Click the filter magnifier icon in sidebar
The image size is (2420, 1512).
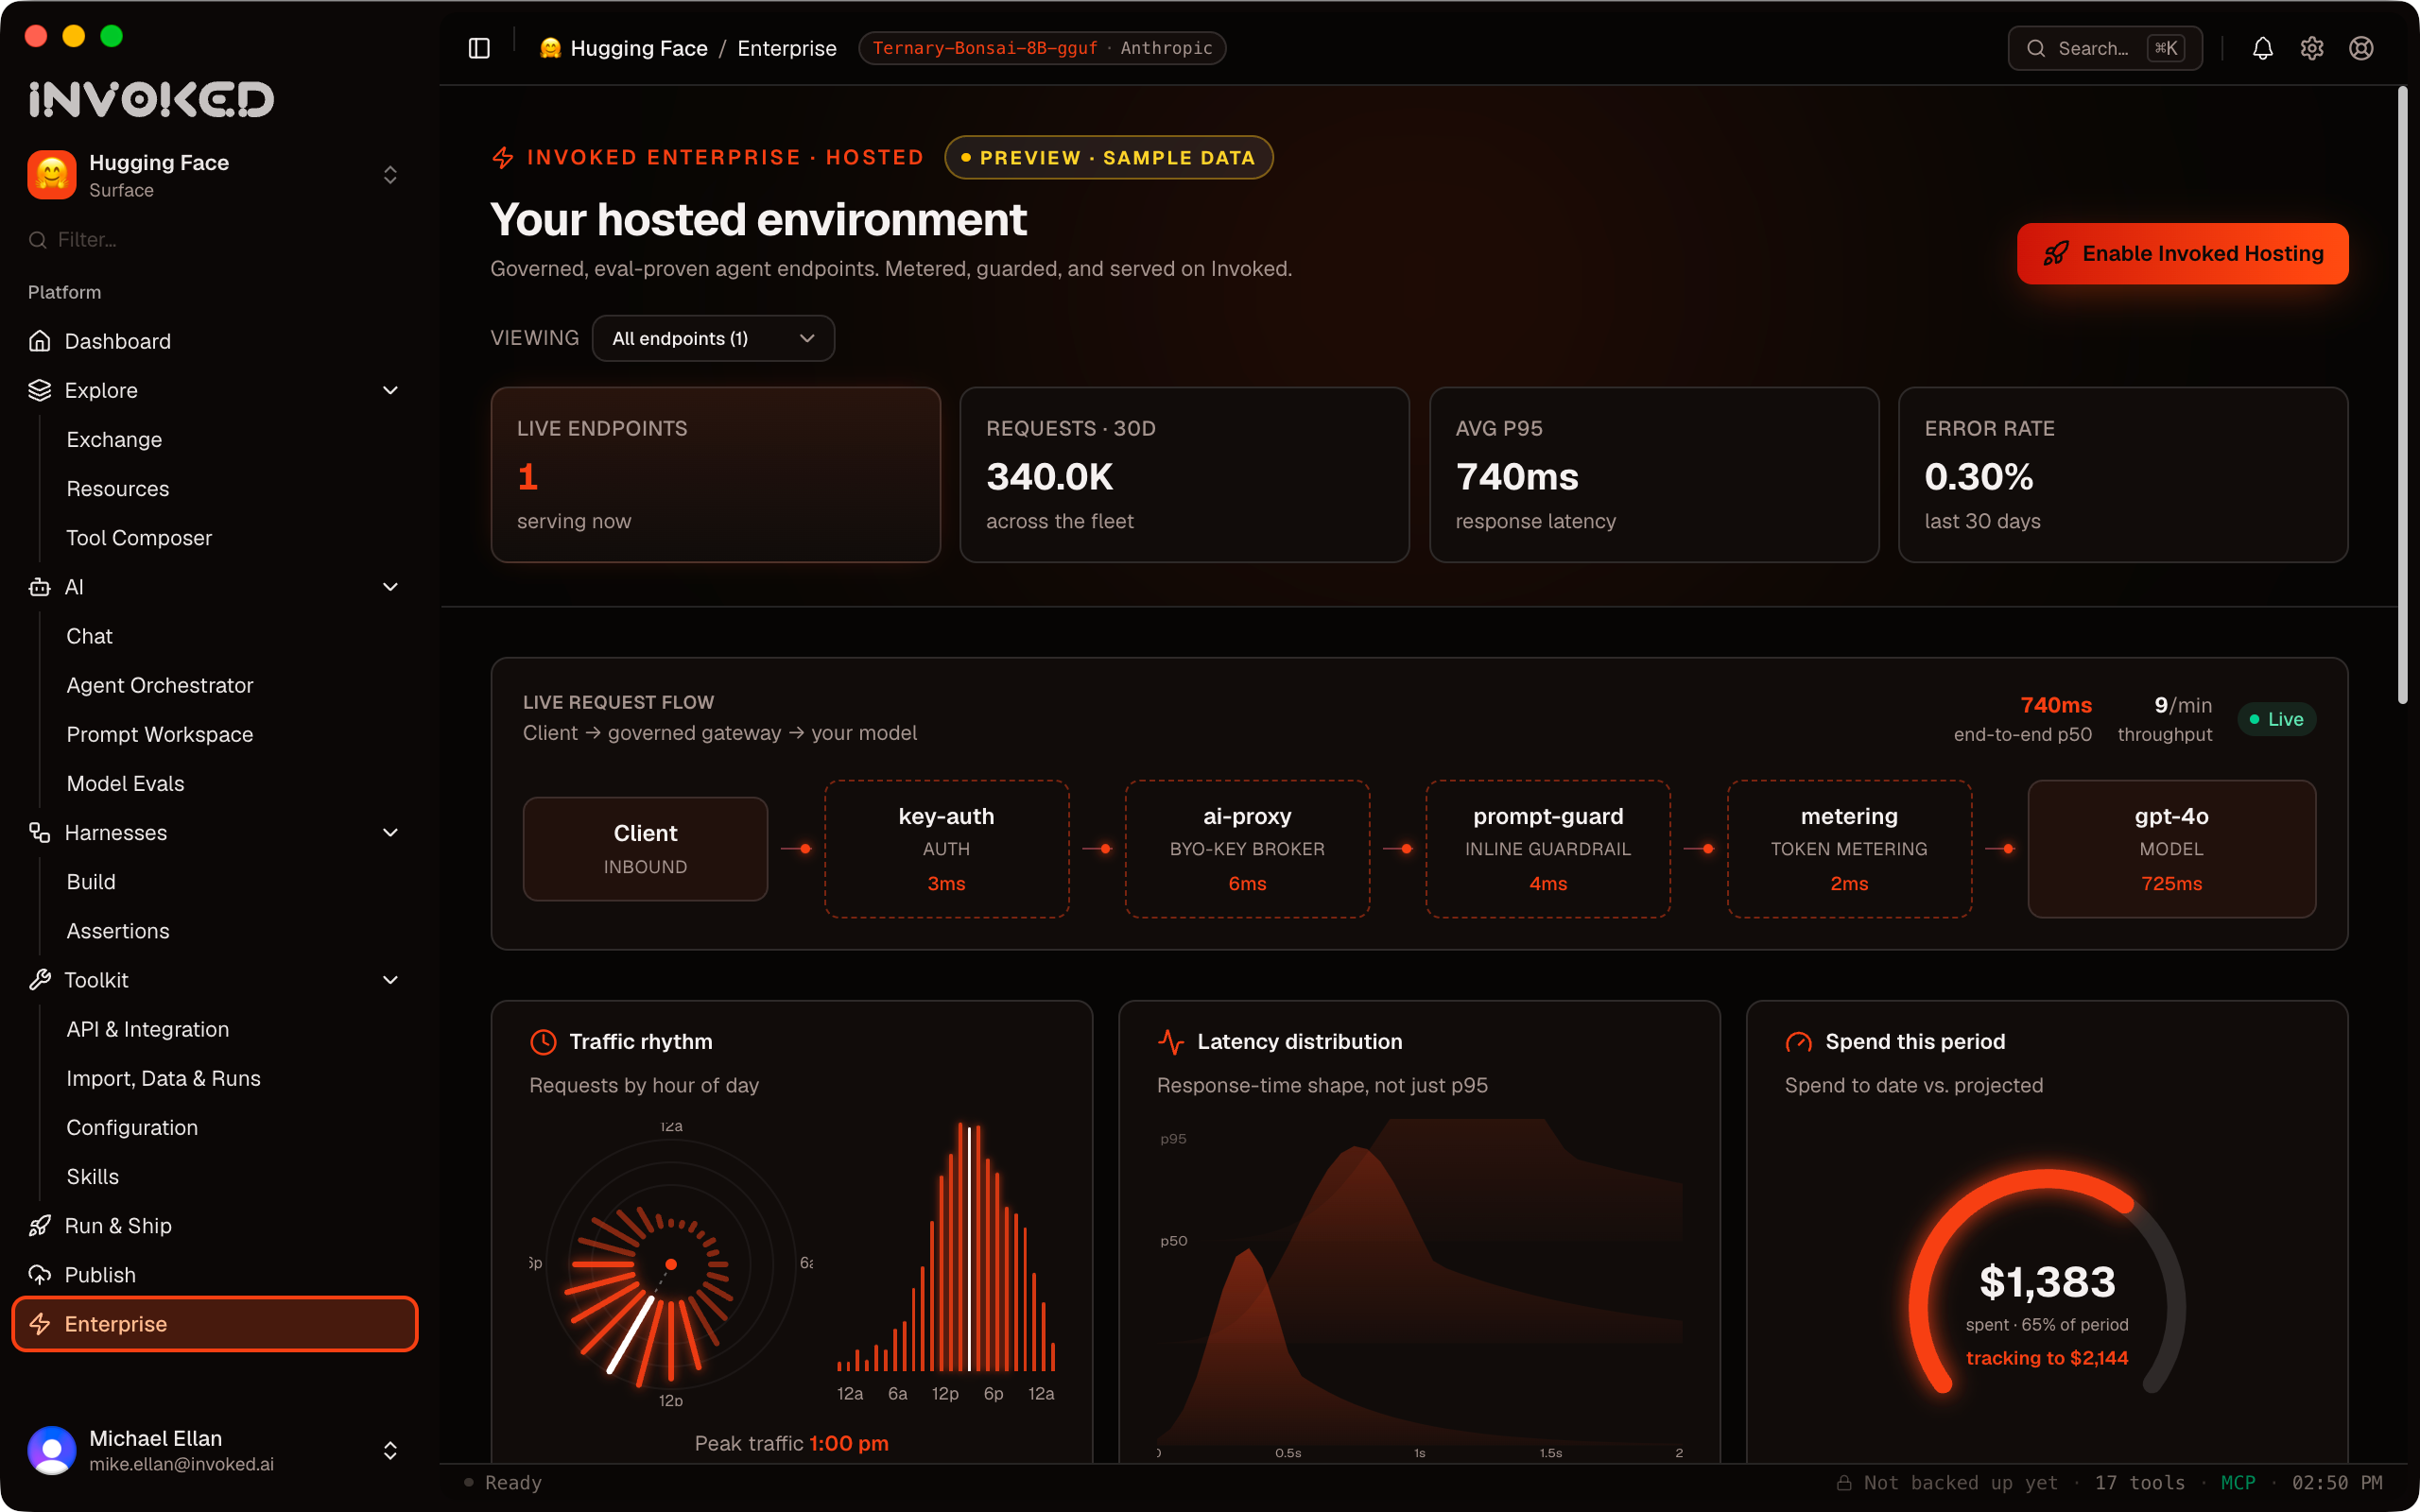(38, 240)
